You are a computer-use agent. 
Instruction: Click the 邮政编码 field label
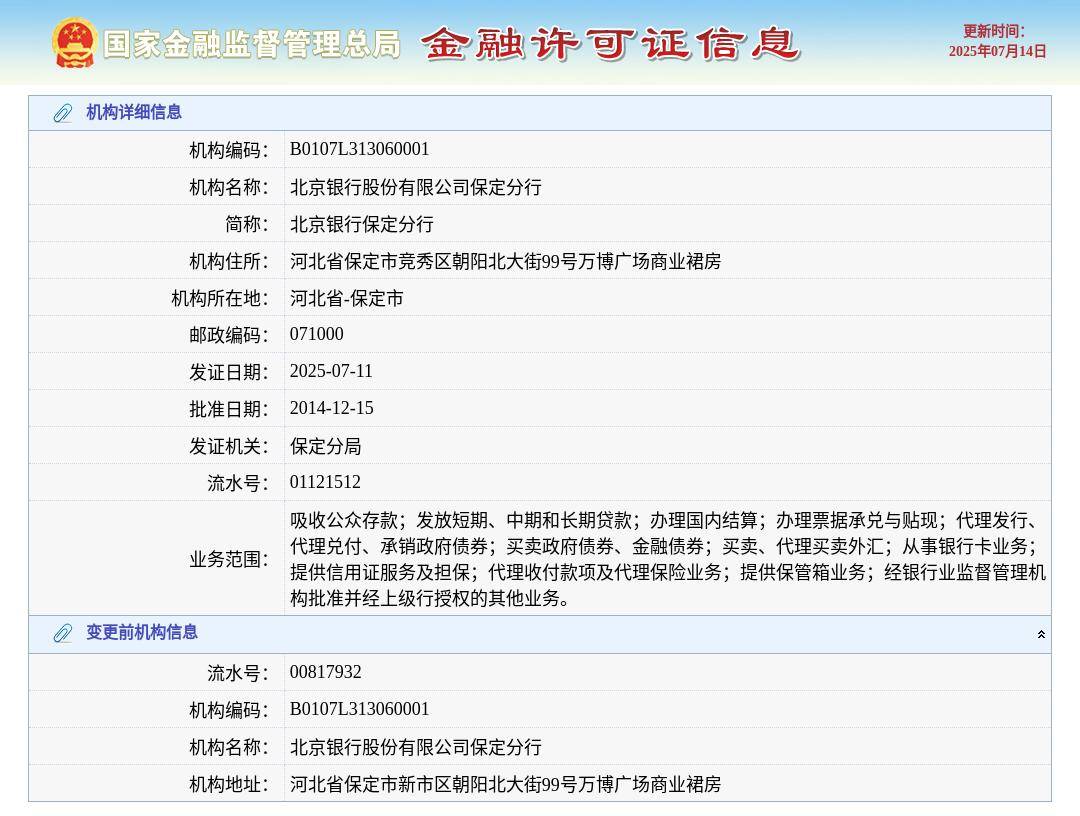pyautogui.click(x=229, y=335)
